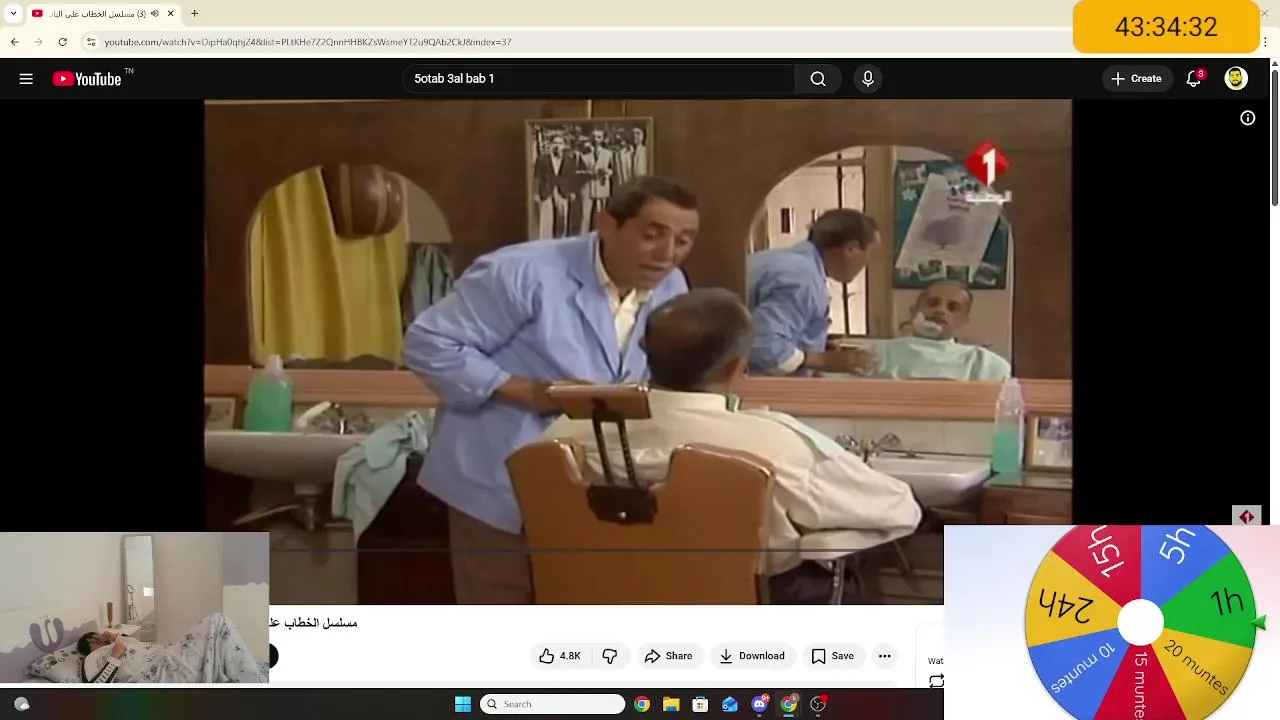This screenshot has height=720, width=1280.
Task: Start voice search with microphone icon
Action: tap(868, 79)
